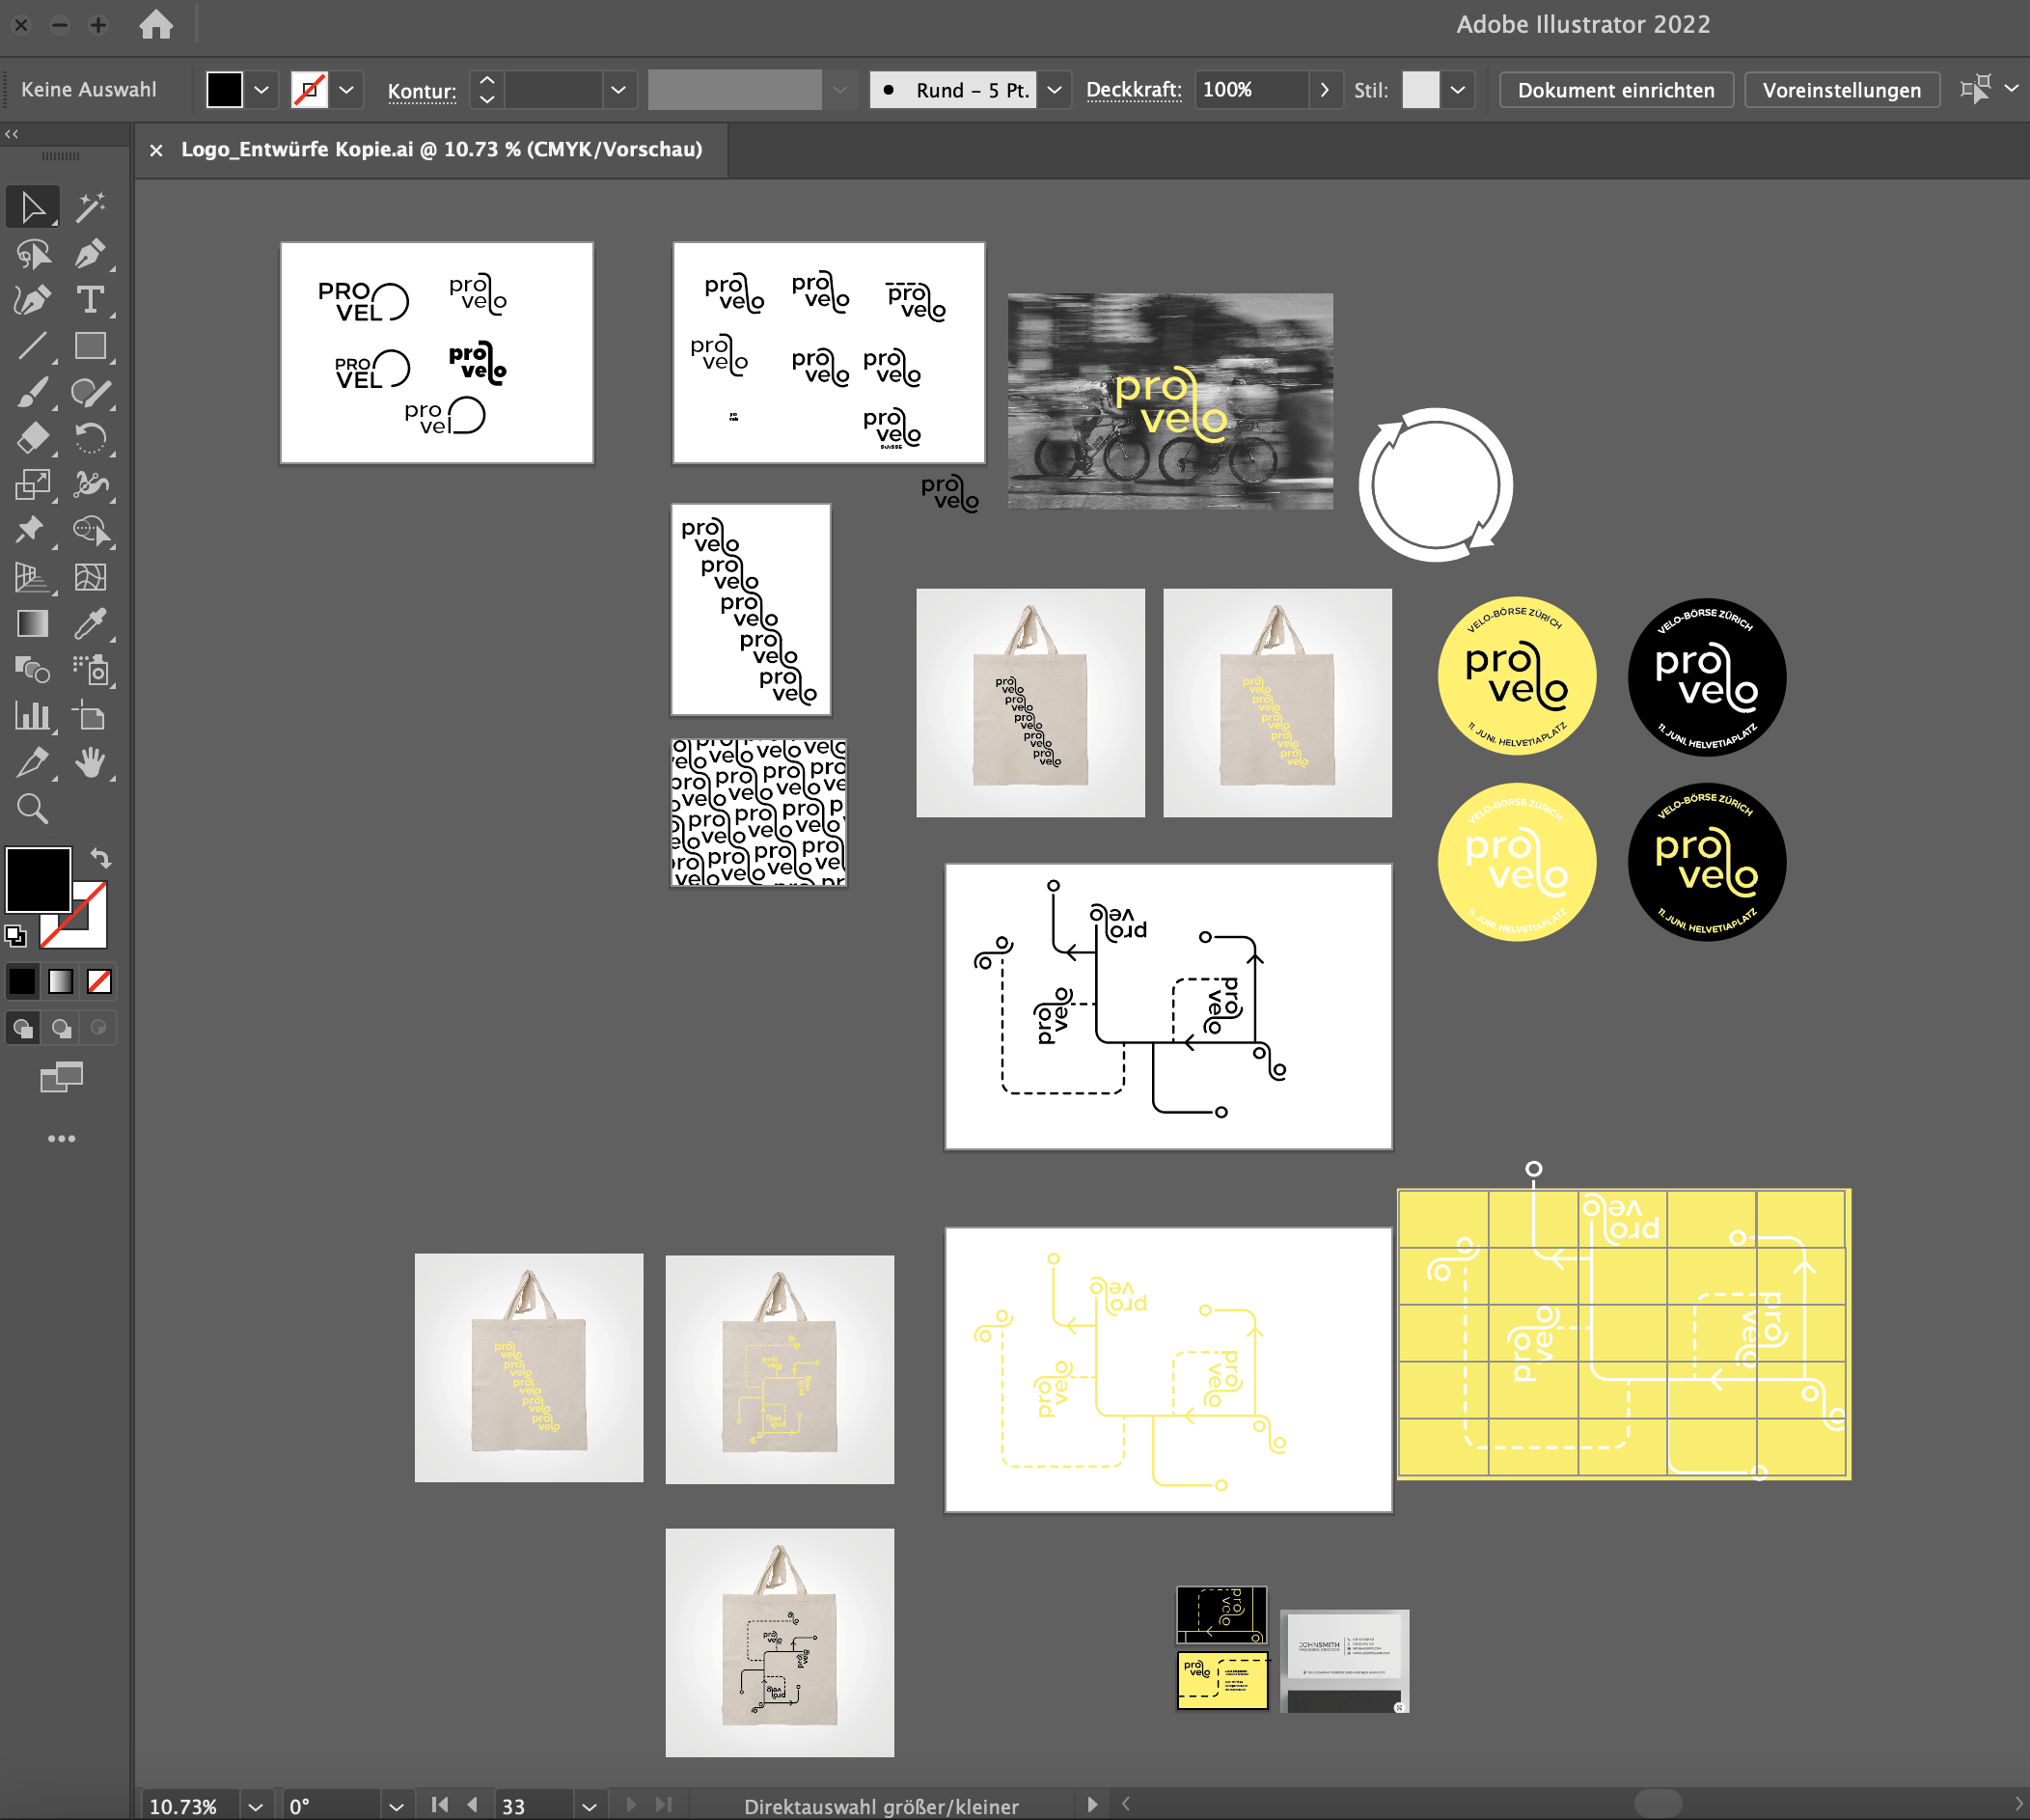
Task: Open zoom level 10.73% dropdown
Action: tap(255, 1806)
